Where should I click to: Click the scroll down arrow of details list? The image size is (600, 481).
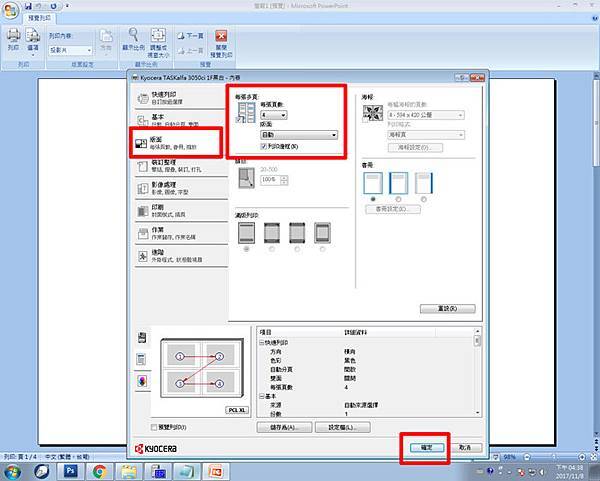477,413
